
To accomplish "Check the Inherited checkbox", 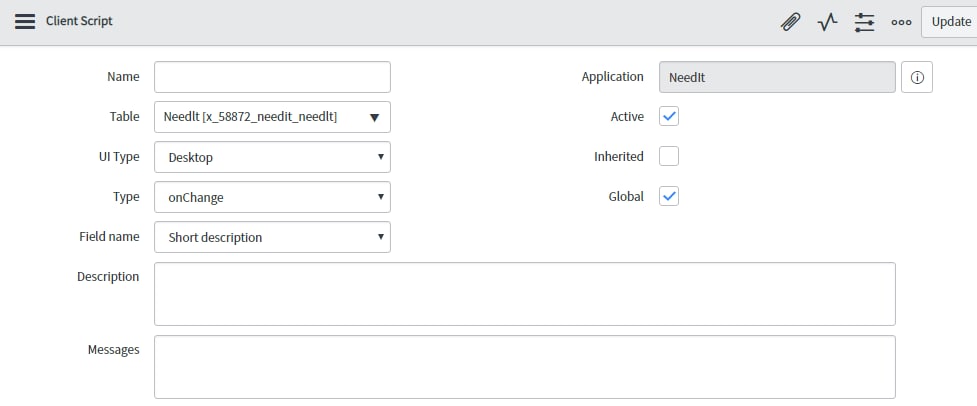I will click(x=669, y=156).
